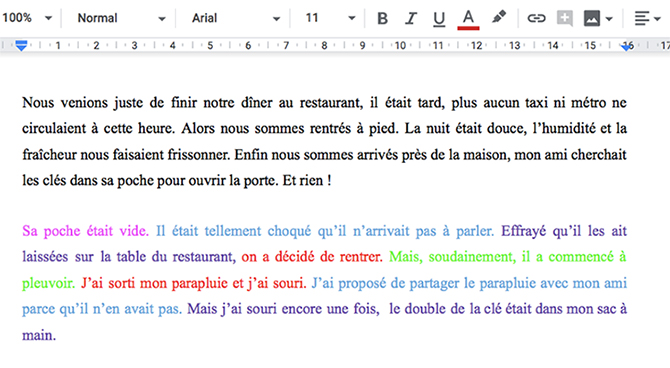Viewport: 670px width, 368px height.
Task: Toggle Bold formatting
Action: (x=382, y=18)
